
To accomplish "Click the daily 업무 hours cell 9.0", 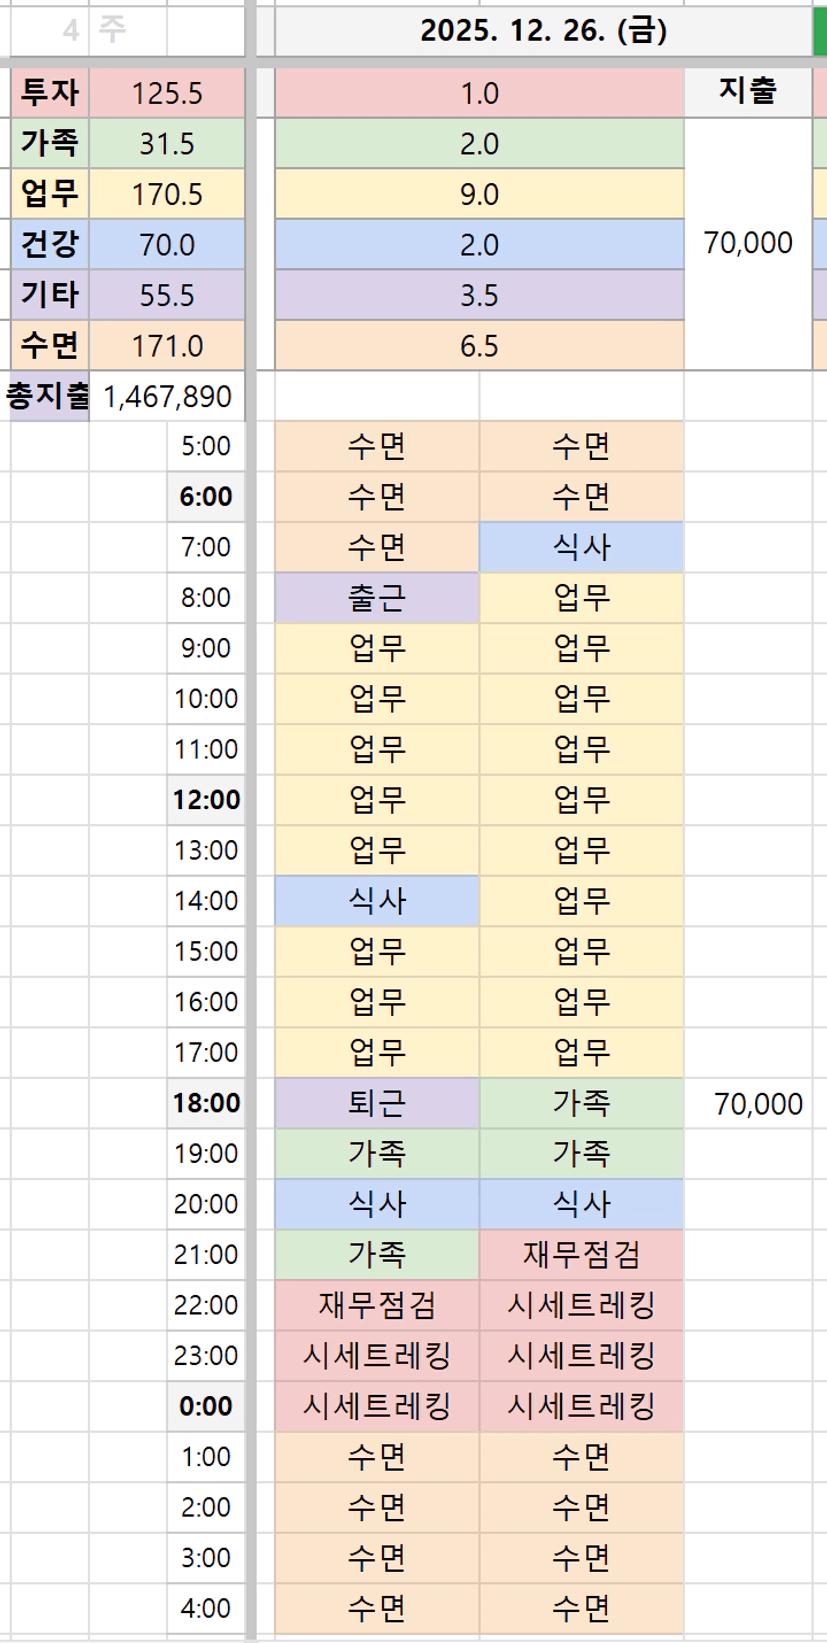I will [x=479, y=194].
